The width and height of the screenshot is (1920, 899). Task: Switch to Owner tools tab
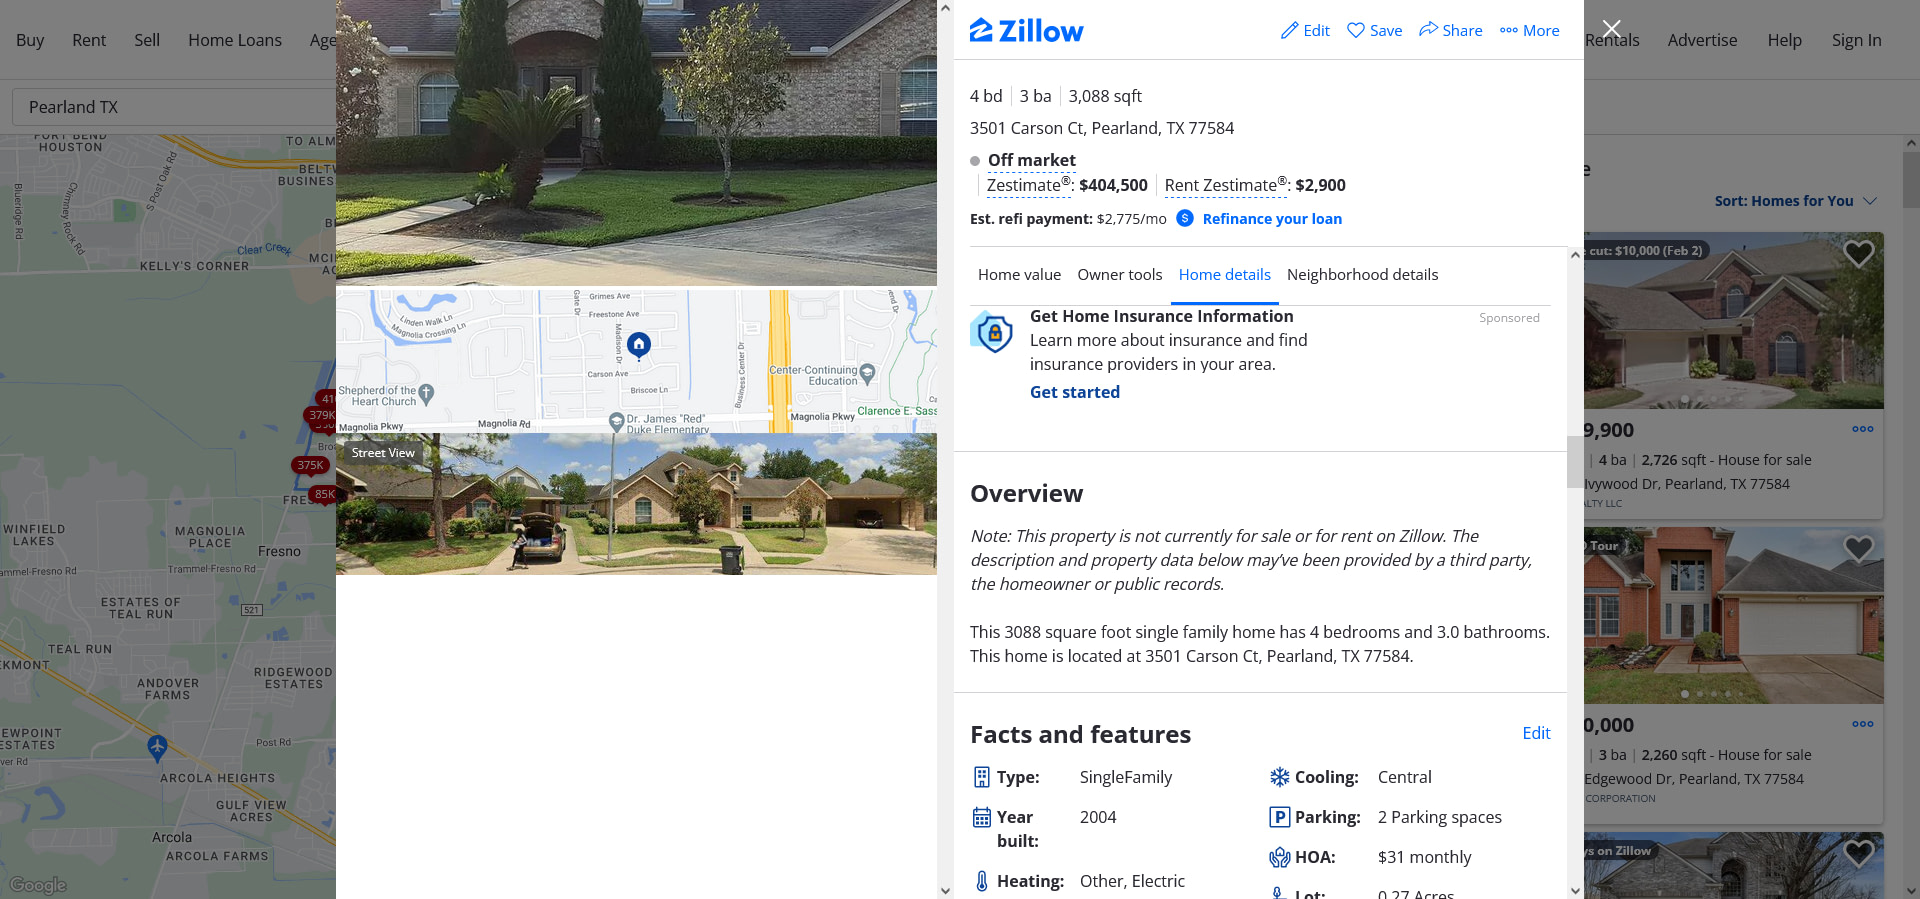[x=1120, y=275]
